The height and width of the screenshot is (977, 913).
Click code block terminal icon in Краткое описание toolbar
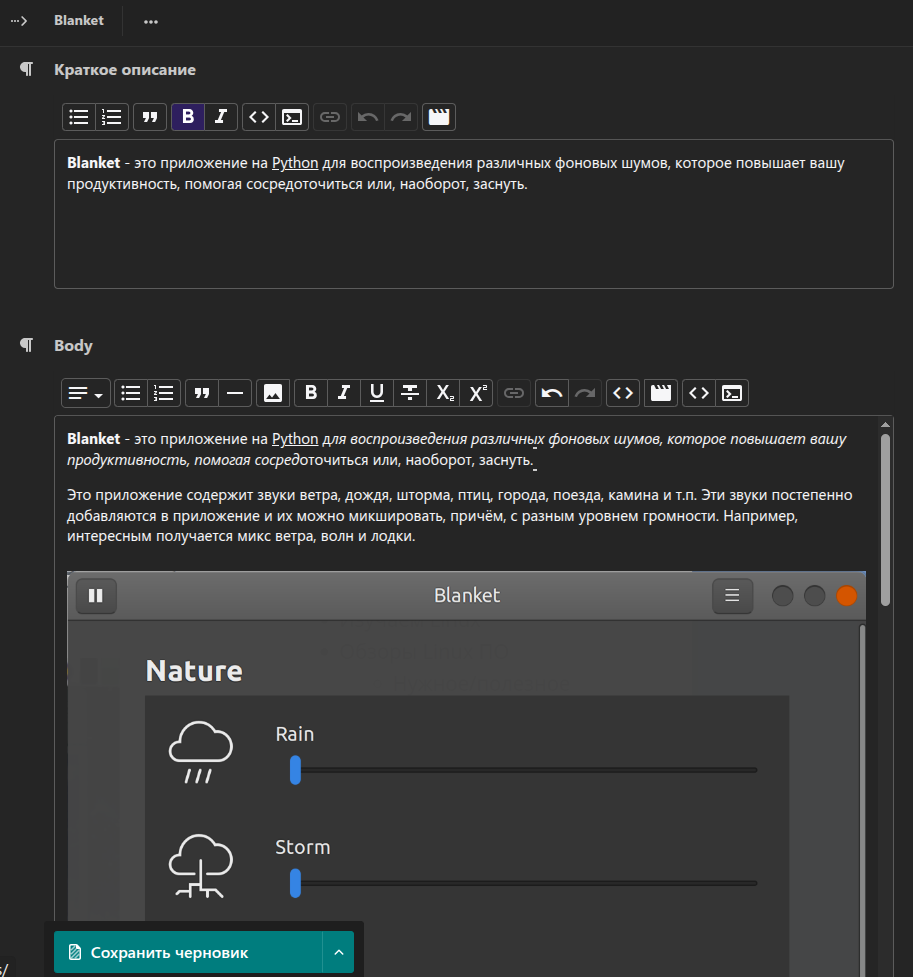292,117
